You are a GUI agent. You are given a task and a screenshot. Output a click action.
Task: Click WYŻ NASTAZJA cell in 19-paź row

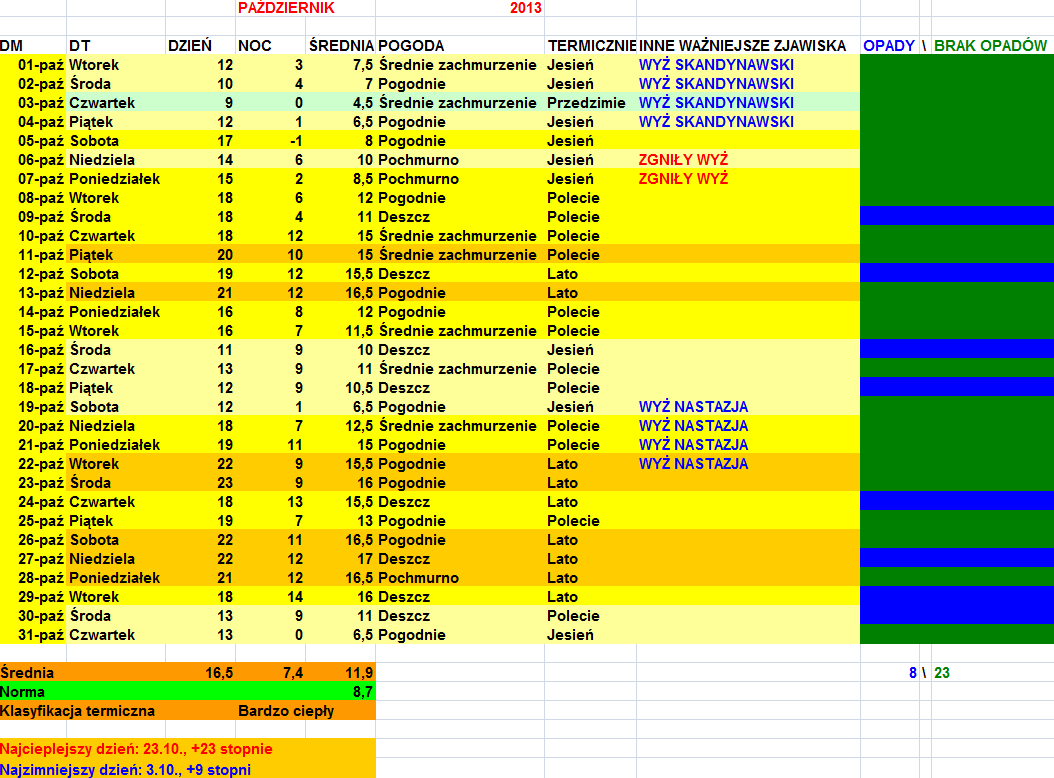(x=693, y=407)
